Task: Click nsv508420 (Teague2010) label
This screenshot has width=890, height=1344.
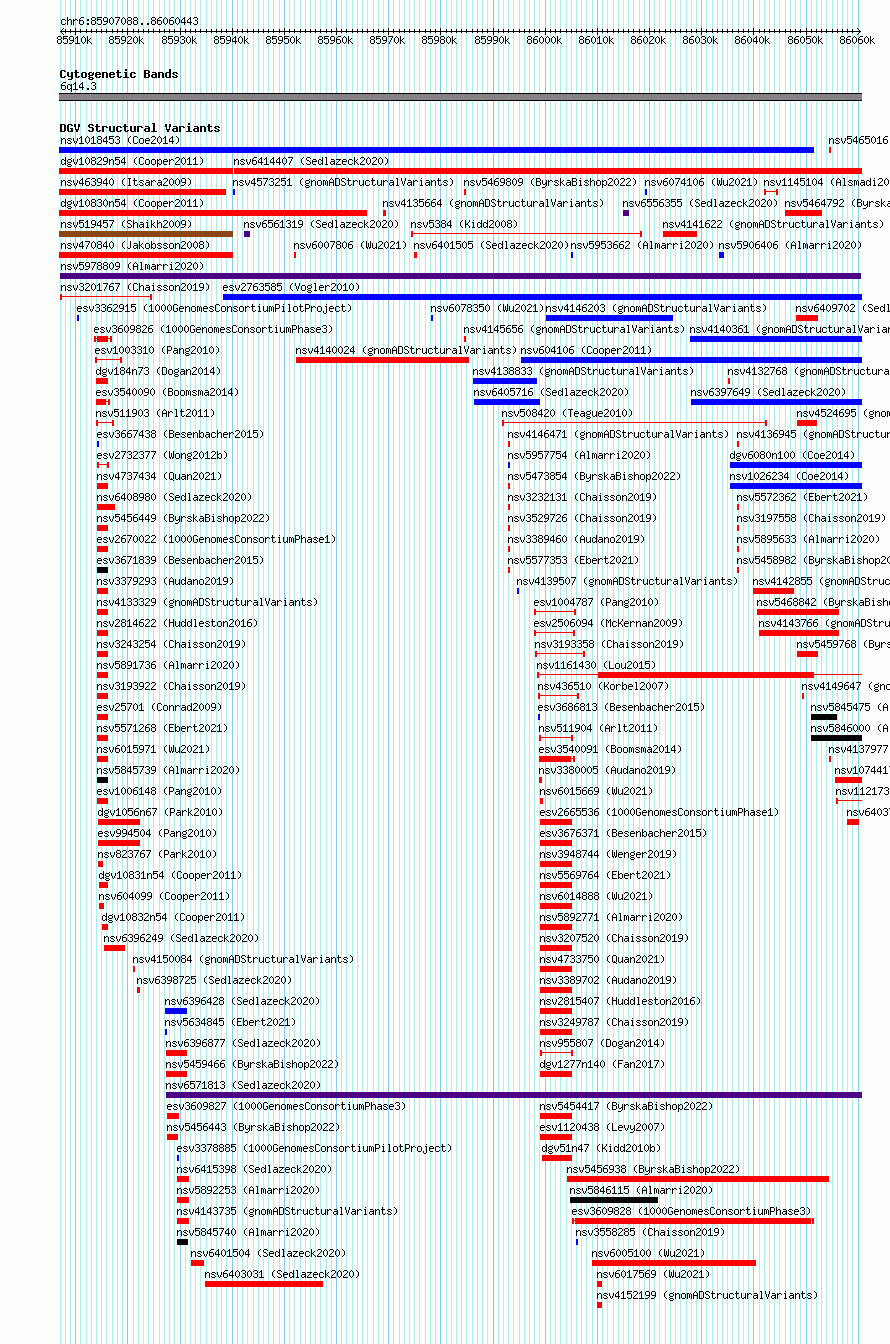Action: [567, 413]
